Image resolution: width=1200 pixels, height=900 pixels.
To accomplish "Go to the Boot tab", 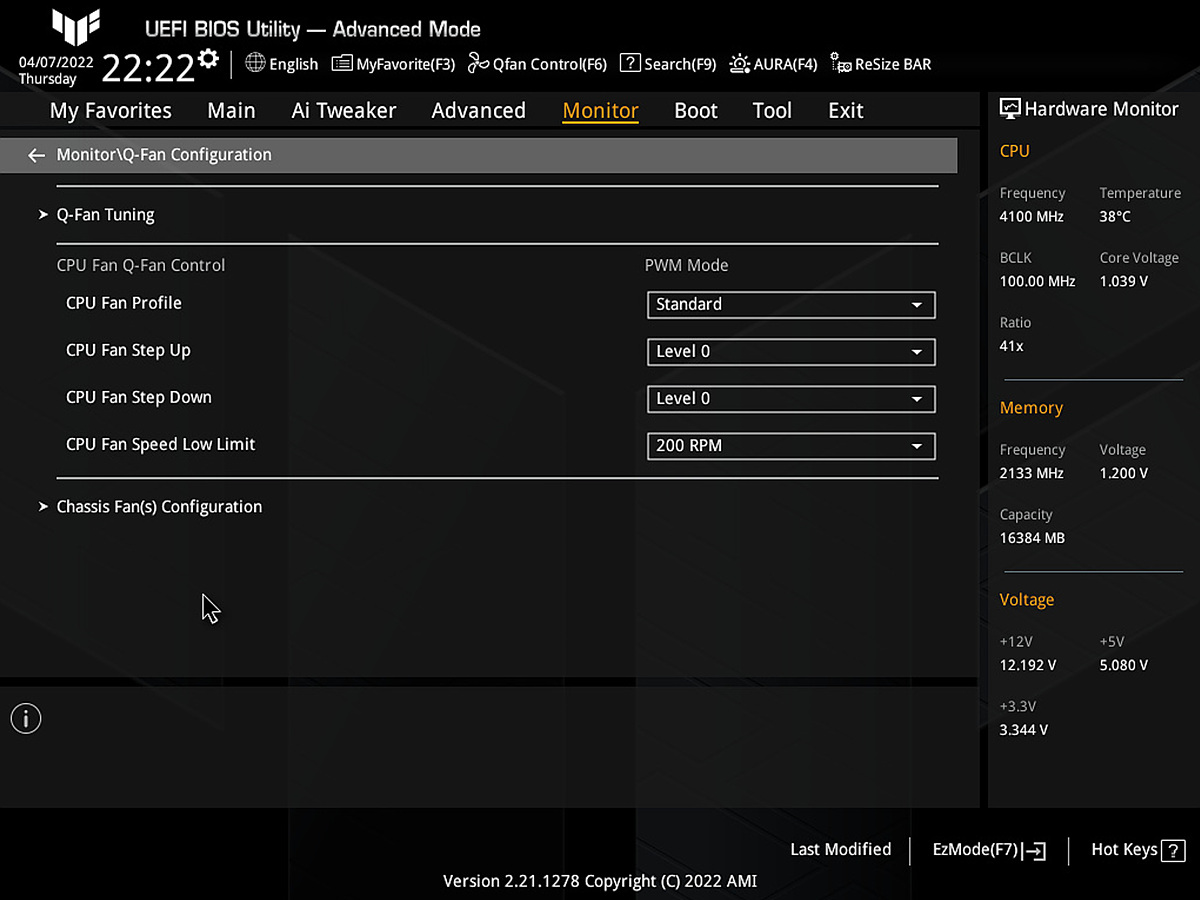I will pyautogui.click(x=696, y=111).
